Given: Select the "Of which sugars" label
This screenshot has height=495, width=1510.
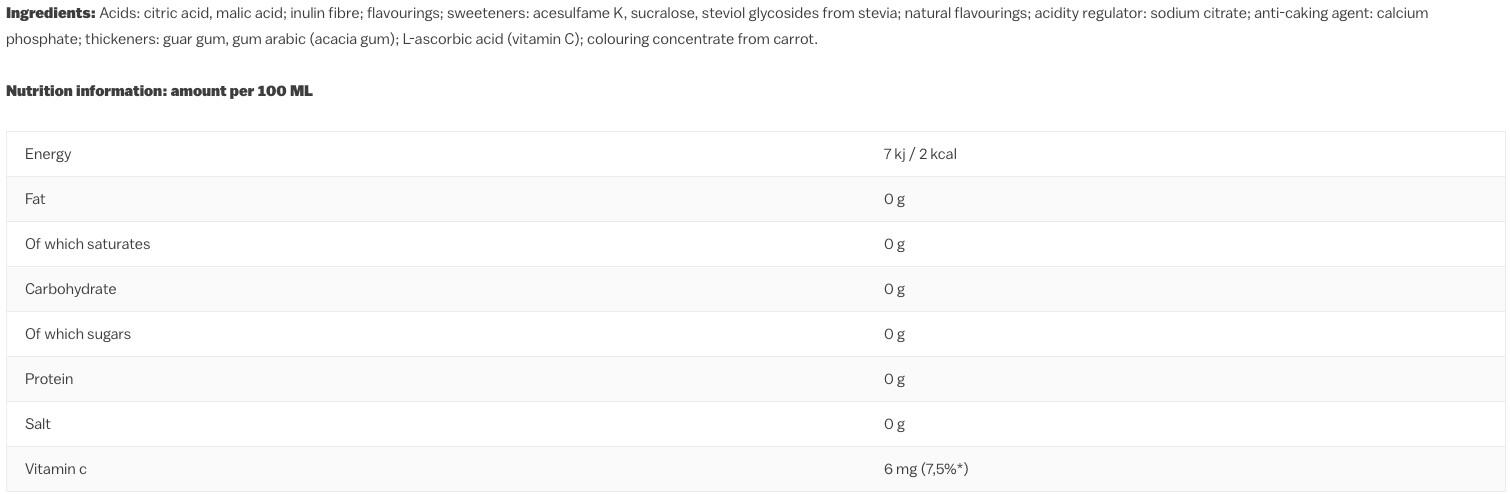Looking at the screenshot, I should point(78,334).
